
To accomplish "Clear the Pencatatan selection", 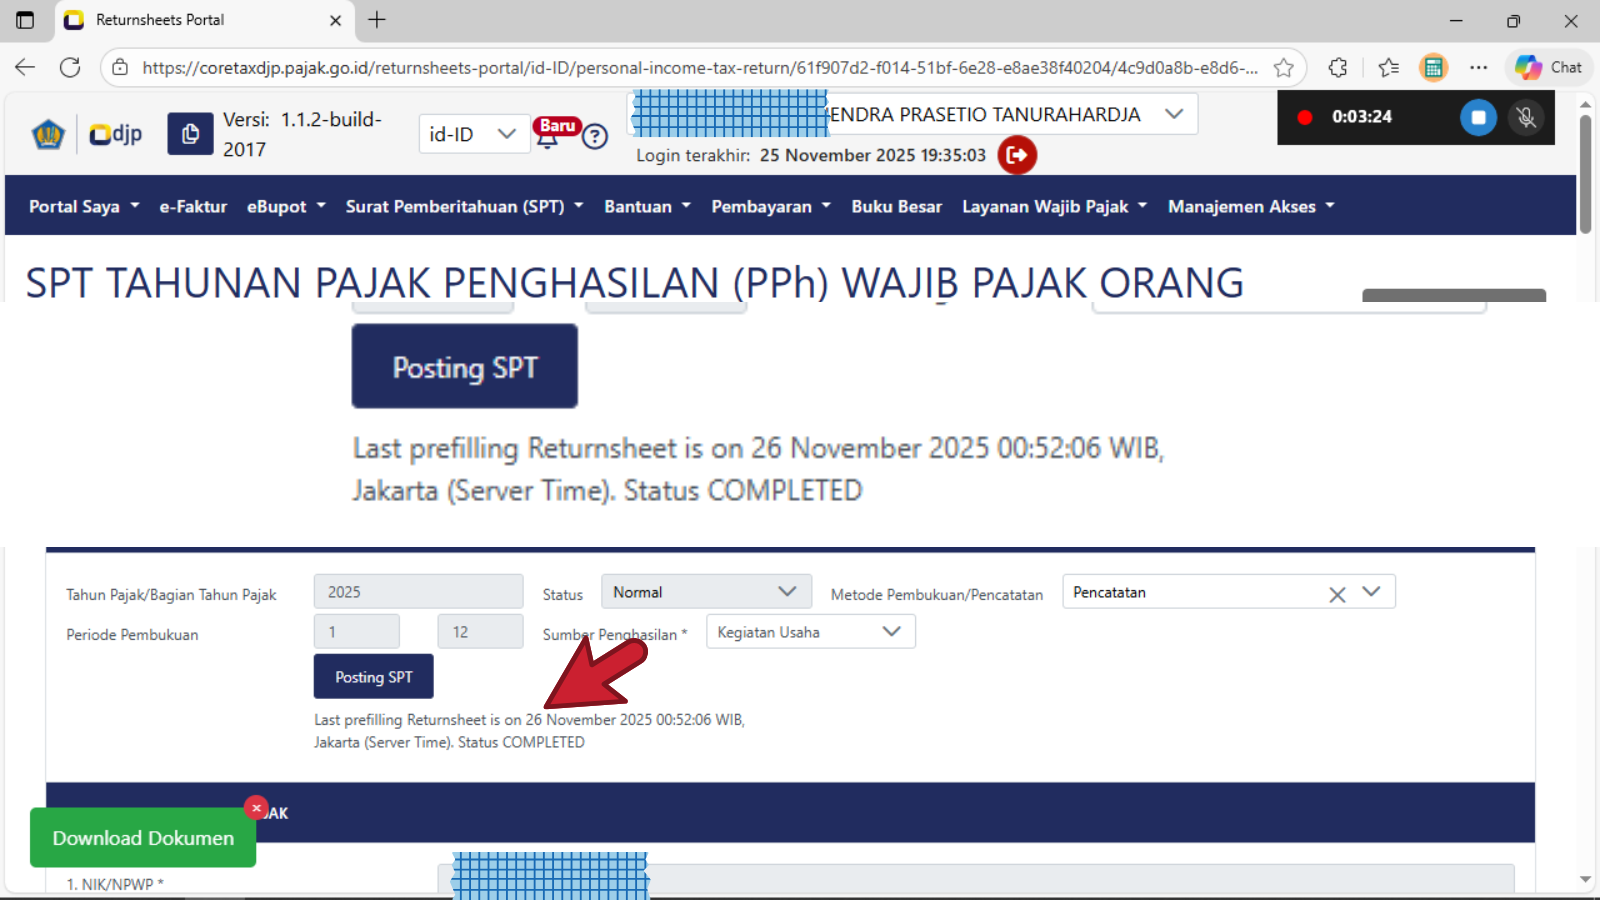I will pos(1337,594).
